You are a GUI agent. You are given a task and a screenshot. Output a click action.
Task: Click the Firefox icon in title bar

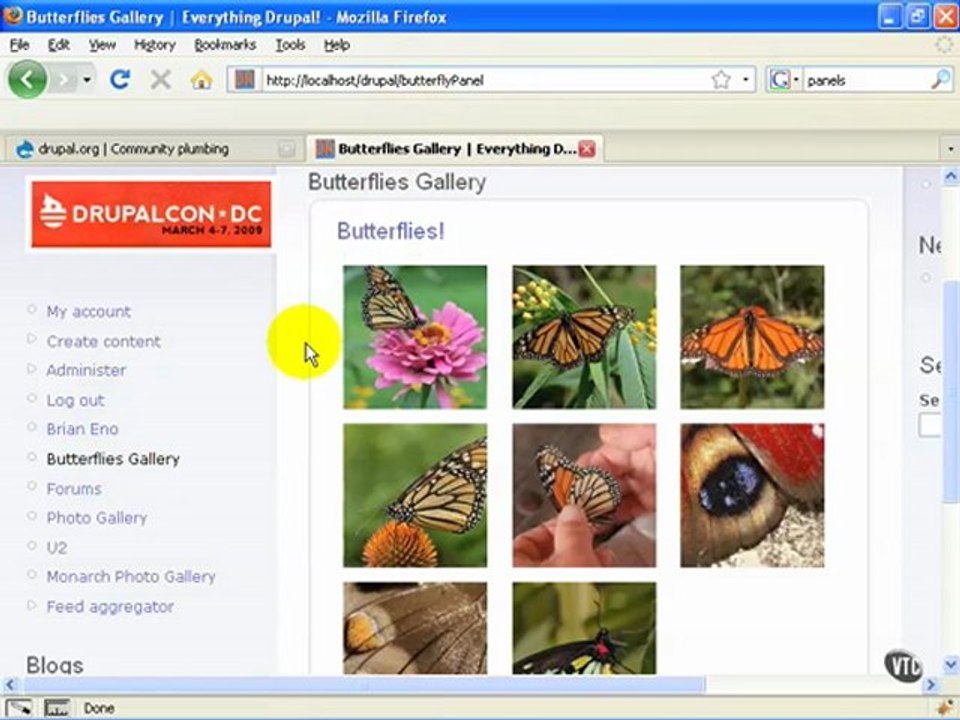pos(12,15)
